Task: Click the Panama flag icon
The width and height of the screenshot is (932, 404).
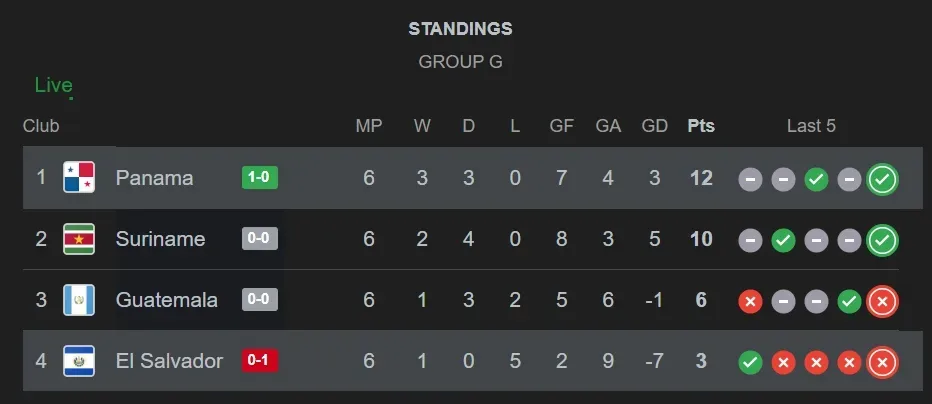Action: [x=79, y=178]
